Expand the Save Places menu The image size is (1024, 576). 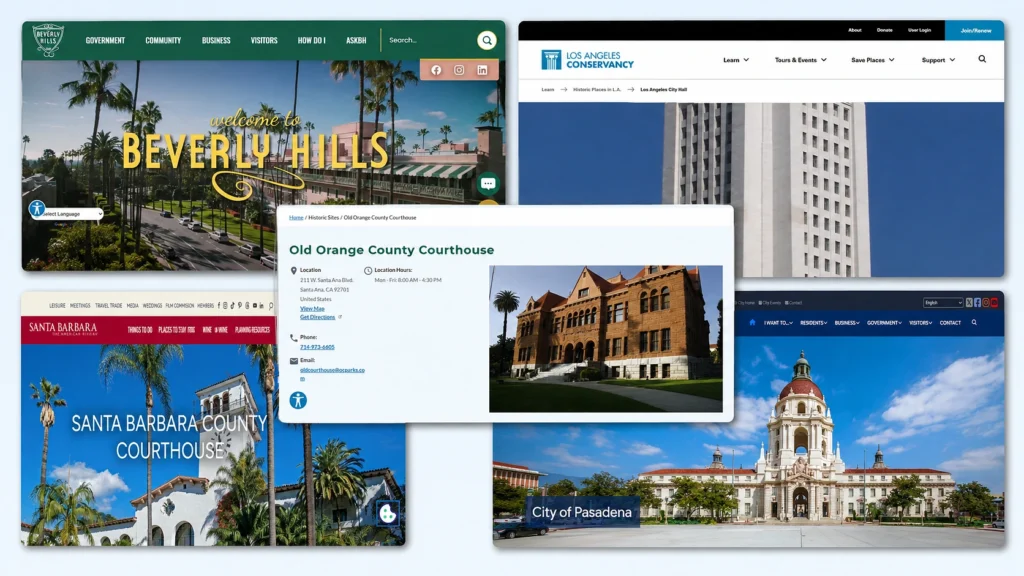(x=872, y=60)
